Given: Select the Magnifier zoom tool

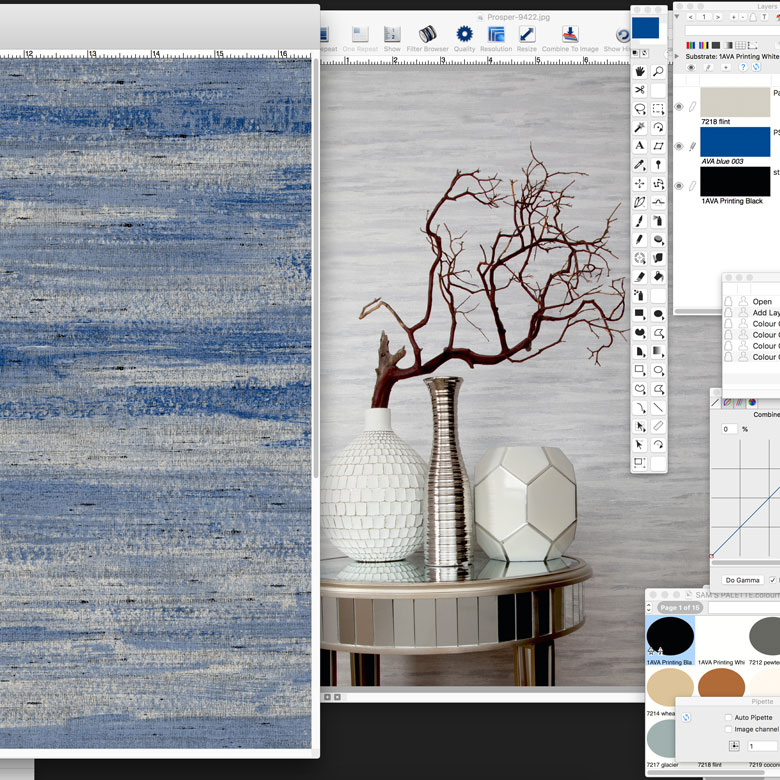Looking at the screenshot, I should (658, 72).
